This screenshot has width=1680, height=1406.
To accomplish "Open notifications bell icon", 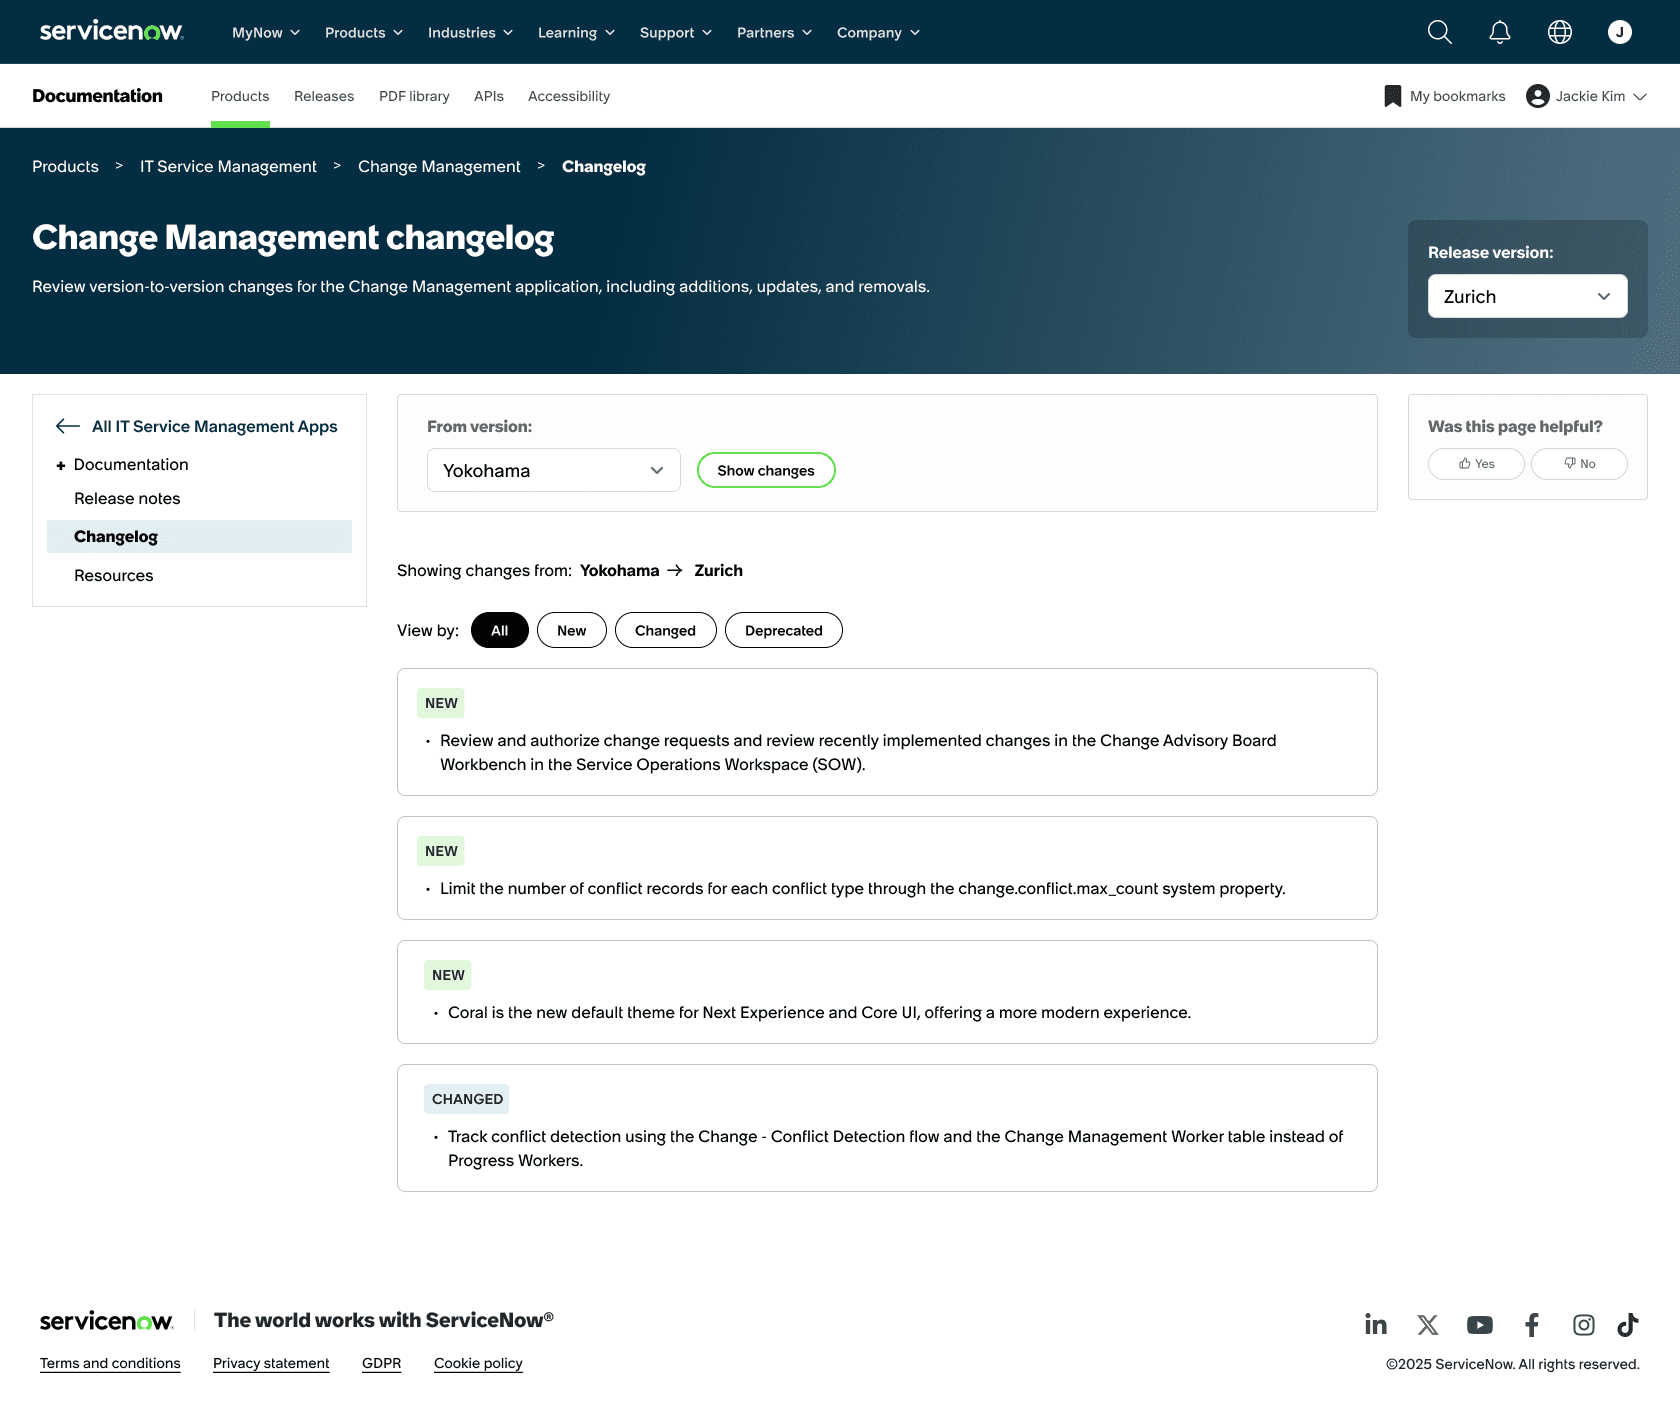I will coord(1500,32).
